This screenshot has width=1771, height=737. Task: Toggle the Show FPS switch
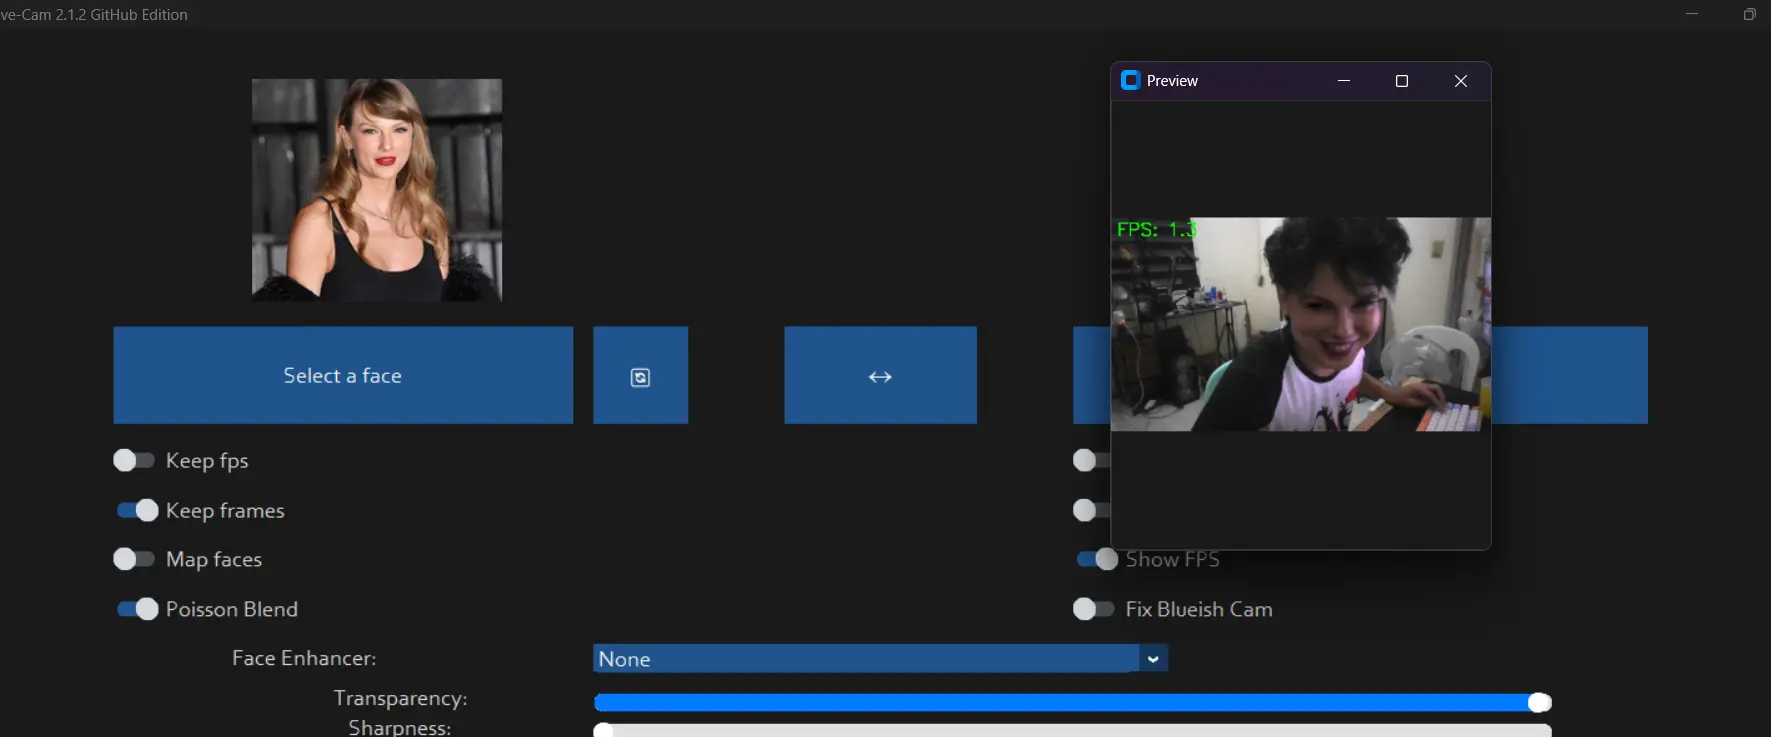tap(1097, 559)
